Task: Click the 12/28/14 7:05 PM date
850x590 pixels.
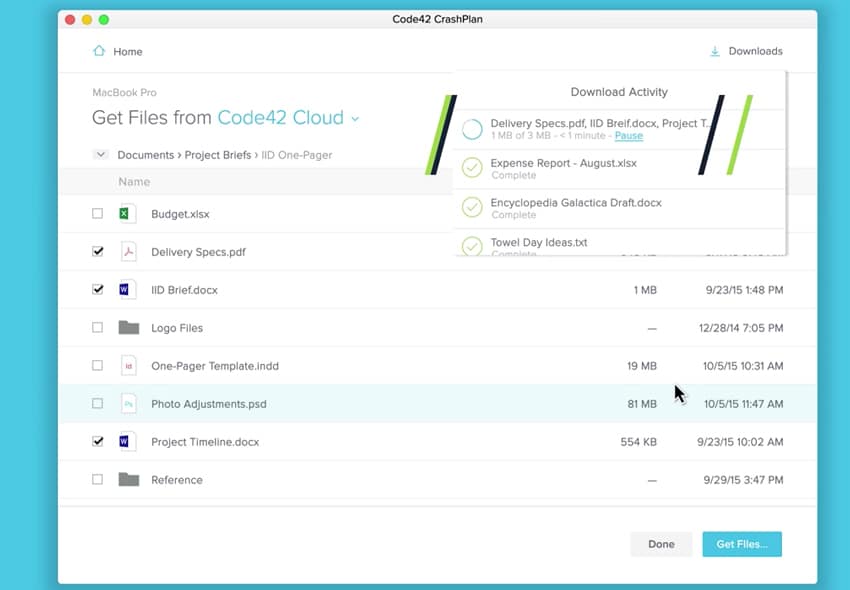Action: pos(741,328)
